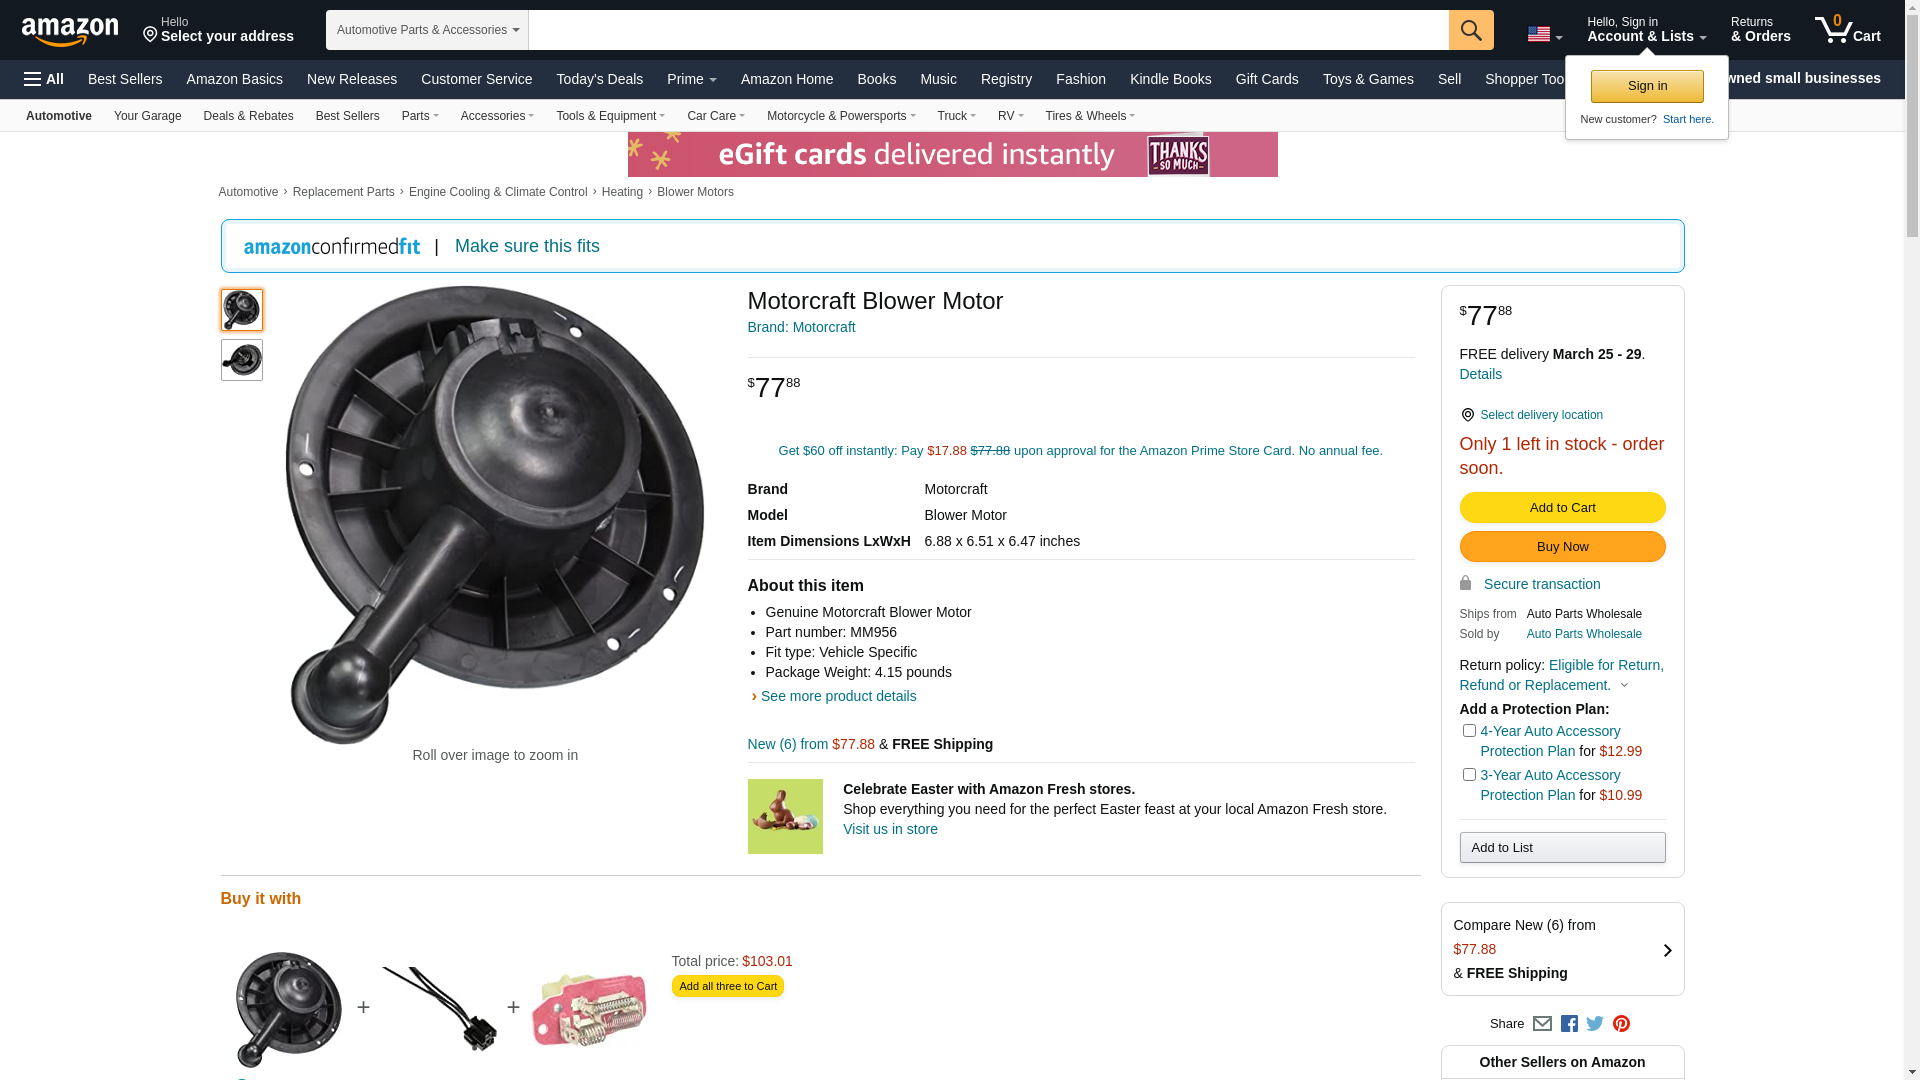Select the second product thumbnail image
The height and width of the screenshot is (1080, 1920).
pyautogui.click(x=242, y=360)
